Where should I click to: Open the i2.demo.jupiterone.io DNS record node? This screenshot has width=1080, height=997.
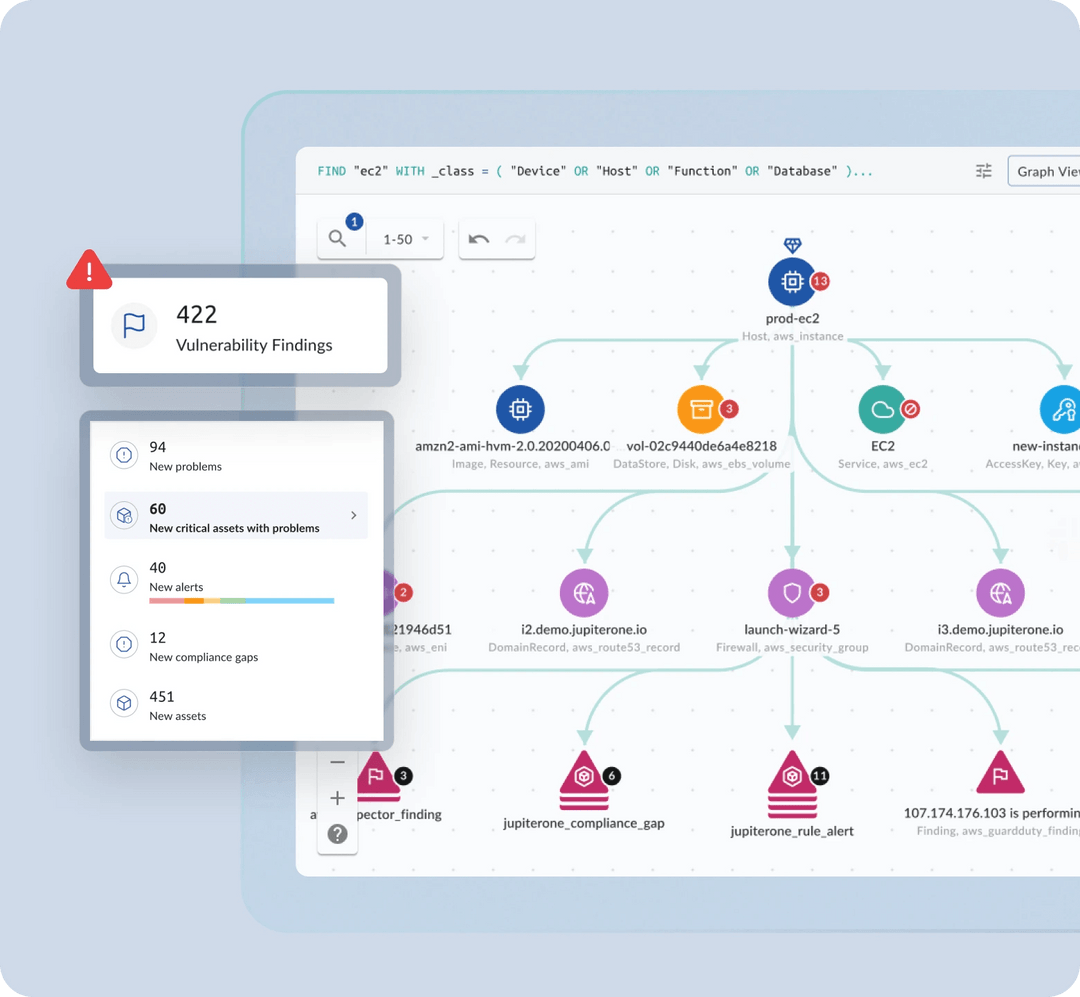(x=583, y=593)
